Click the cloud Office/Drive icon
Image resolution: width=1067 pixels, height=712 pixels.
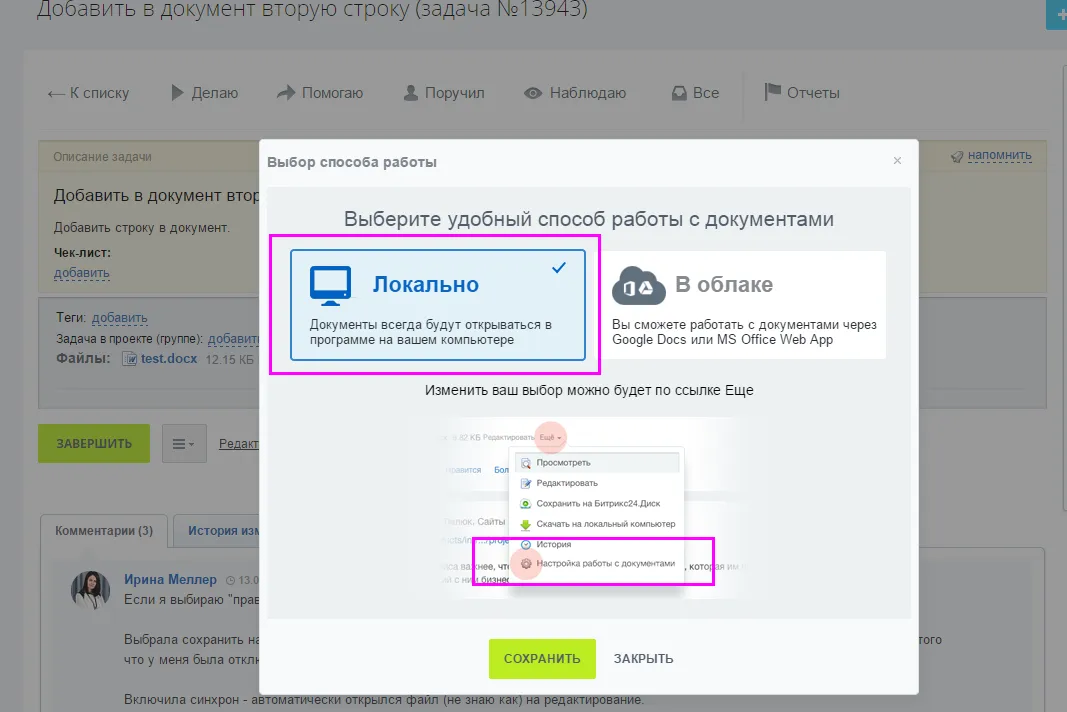tap(639, 285)
